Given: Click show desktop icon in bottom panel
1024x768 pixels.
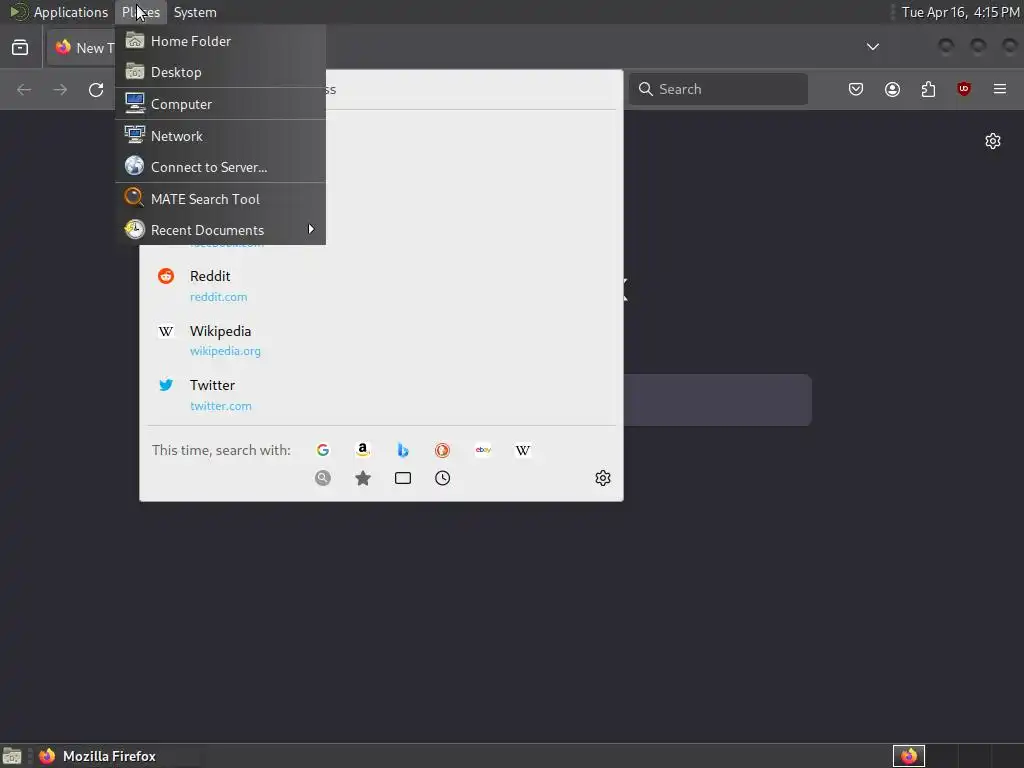Looking at the screenshot, I should [12, 756].
